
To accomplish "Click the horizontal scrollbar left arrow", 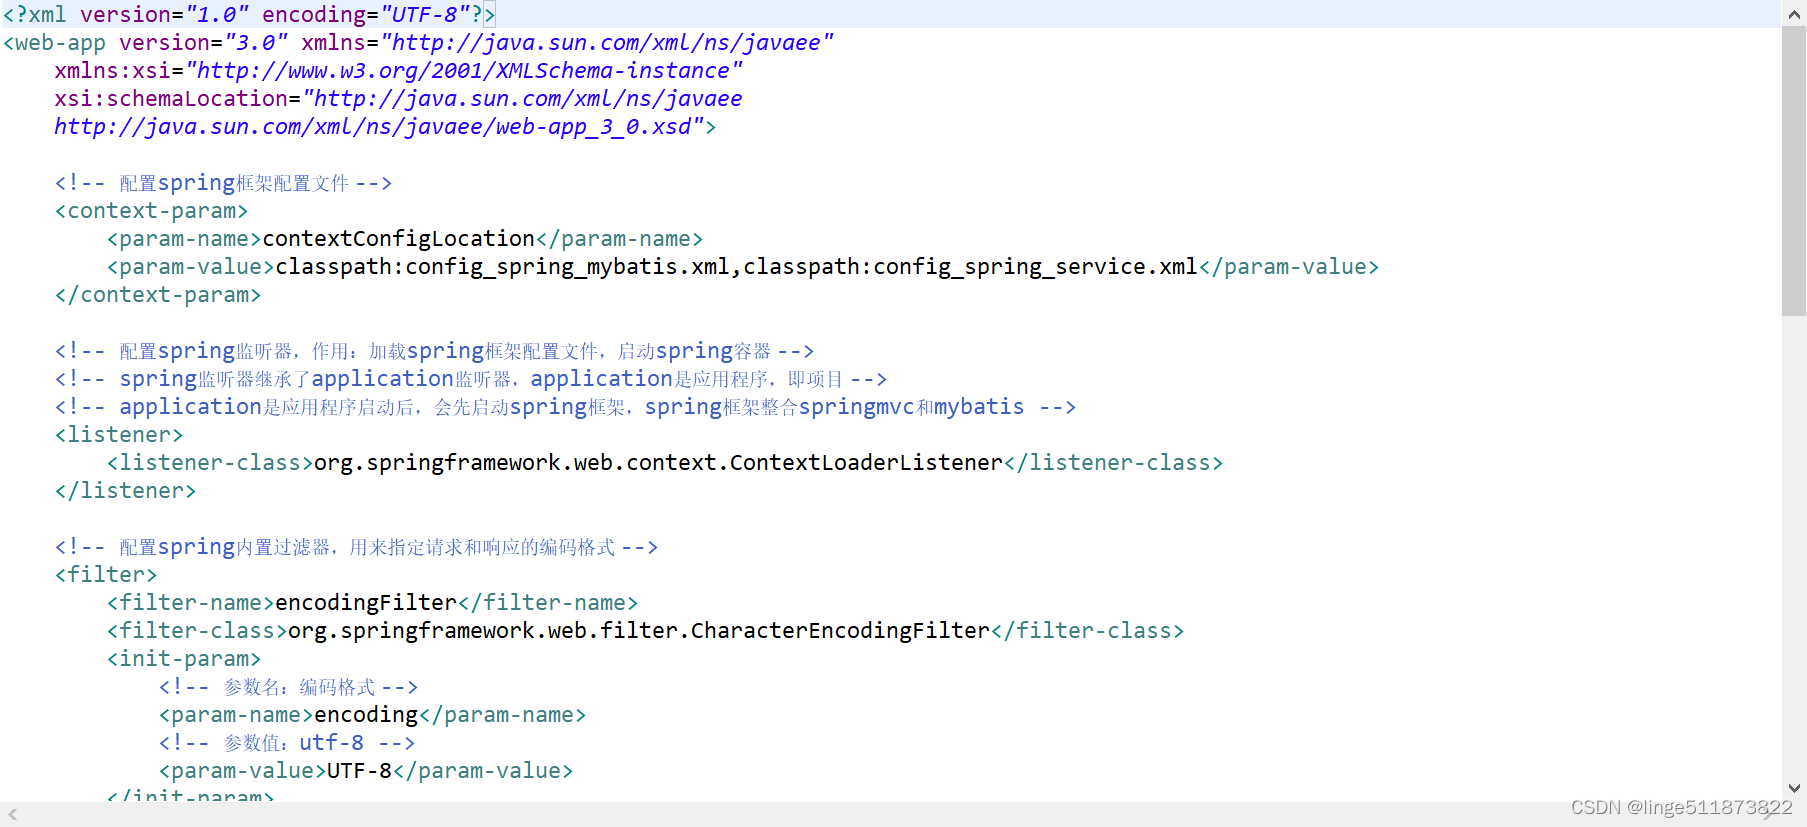I will pos(13,815).
